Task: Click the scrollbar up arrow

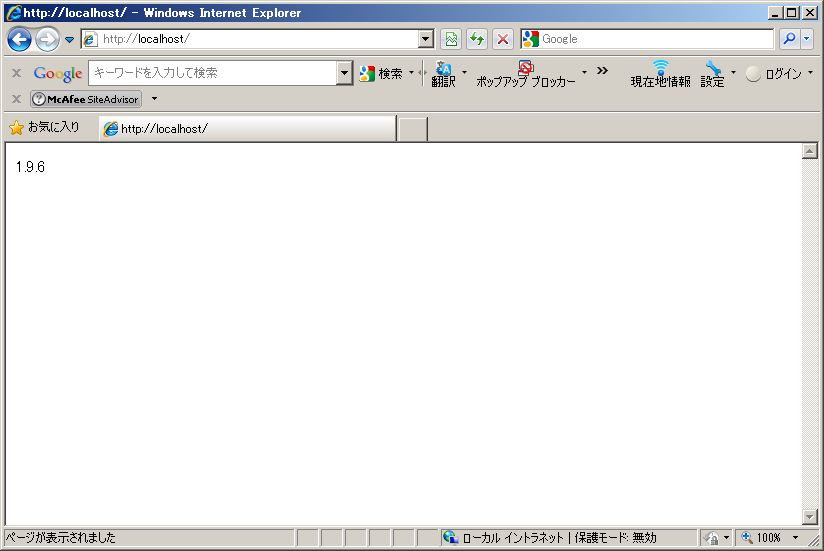Action: tap(810, 151)
